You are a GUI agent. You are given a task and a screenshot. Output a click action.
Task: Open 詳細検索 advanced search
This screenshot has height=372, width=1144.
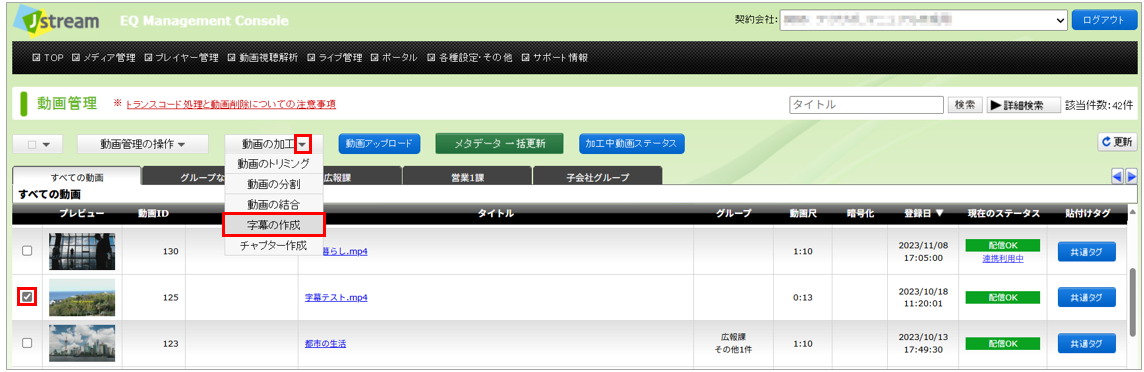pyautogui.click(x=1024, y=105)
